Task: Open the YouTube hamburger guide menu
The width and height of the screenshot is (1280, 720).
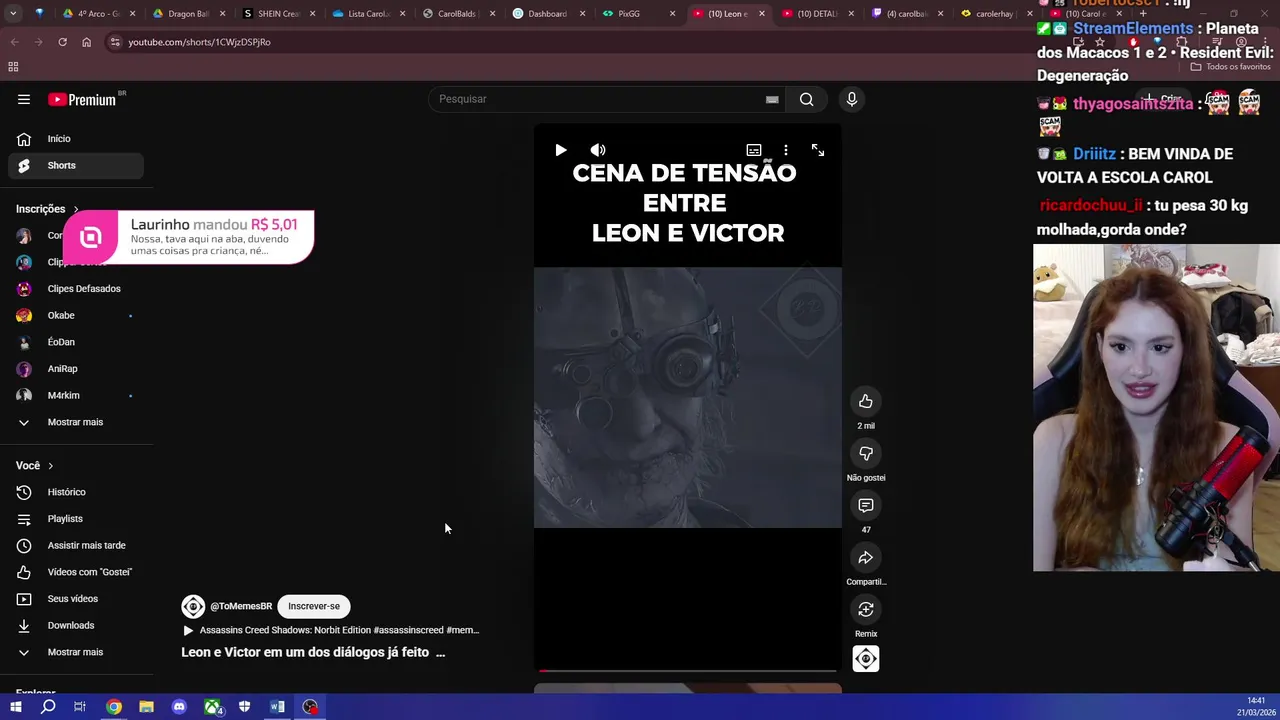Action: tap(24, 99)
